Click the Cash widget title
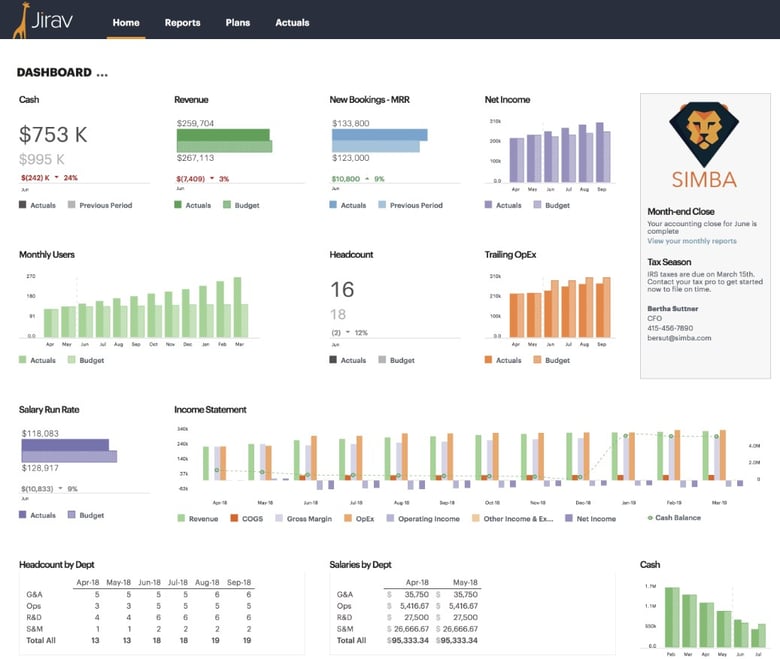This screenshot has width=780, height=659. 29,99
